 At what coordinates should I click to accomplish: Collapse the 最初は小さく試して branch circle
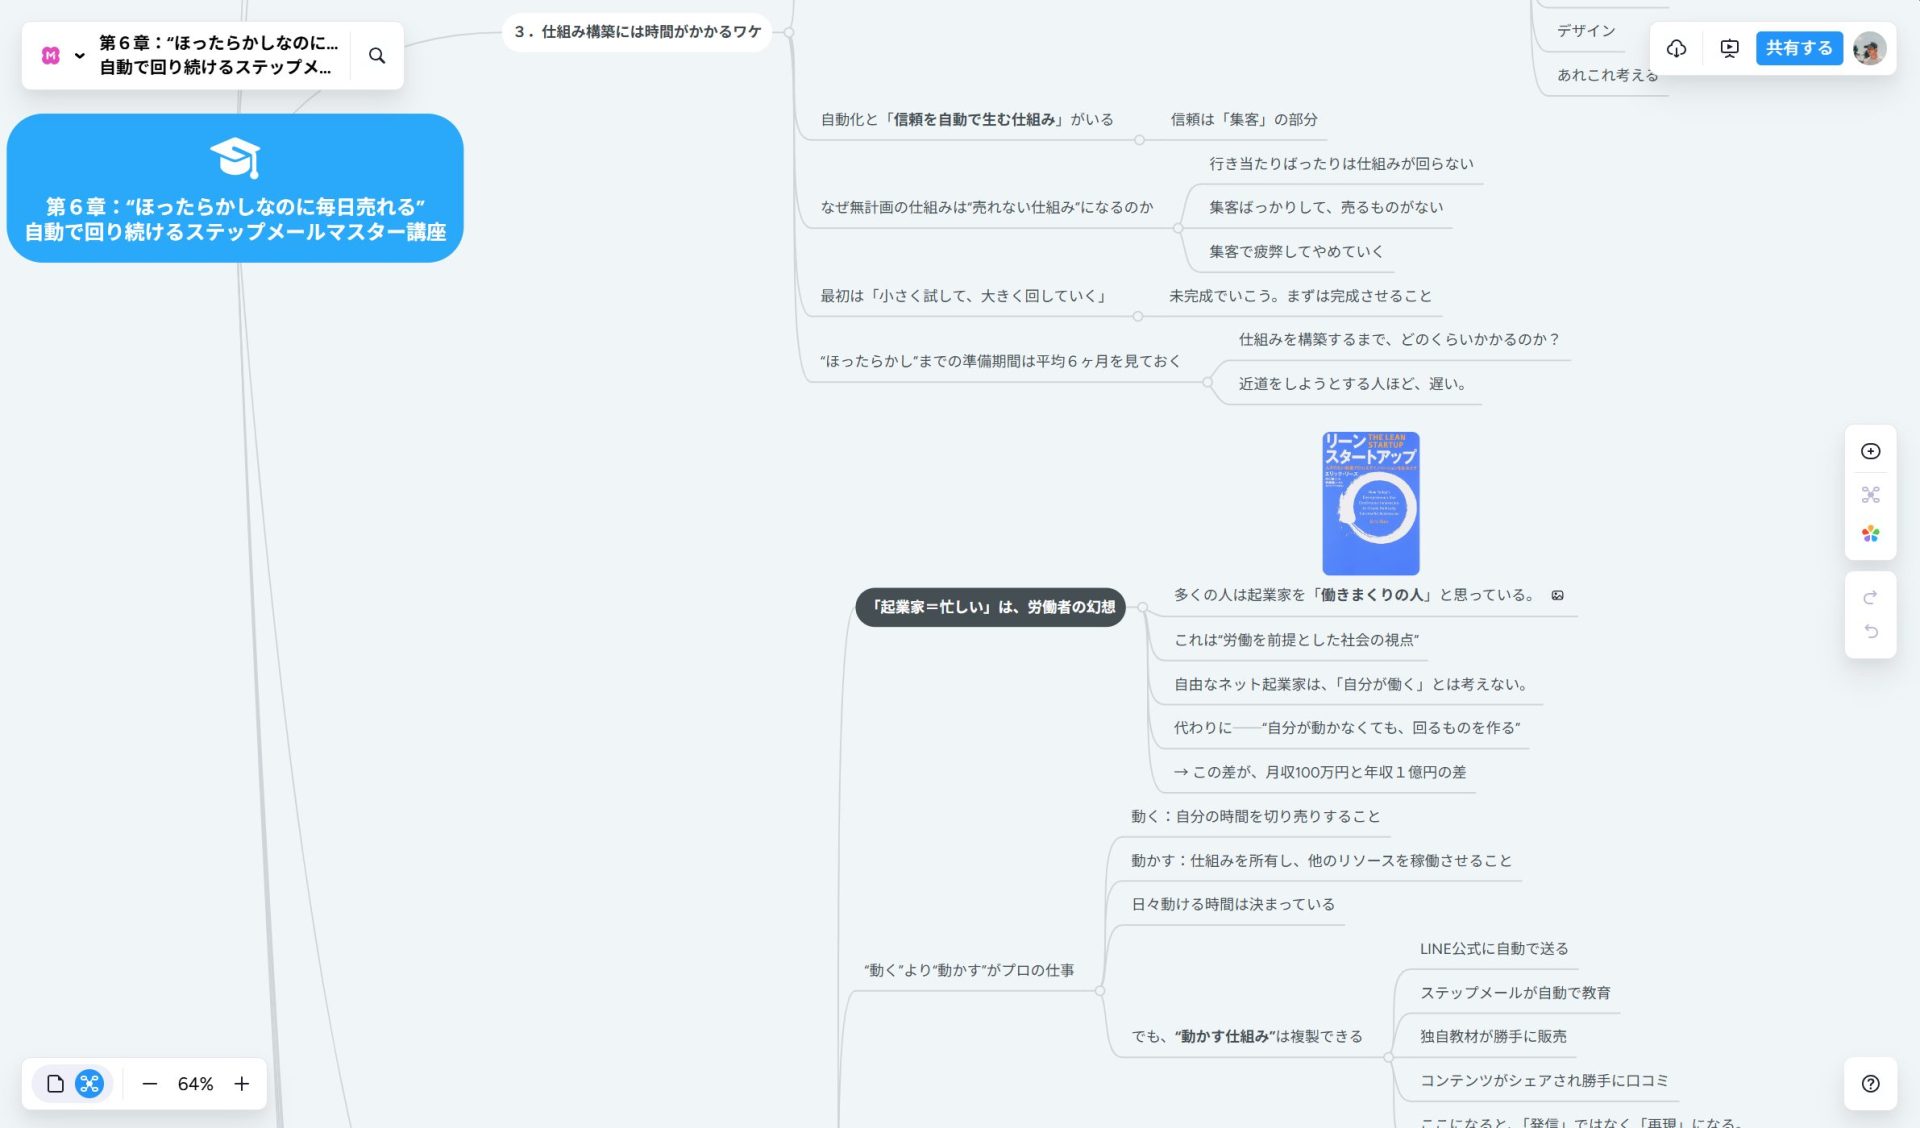click(x=1138, y=316)
